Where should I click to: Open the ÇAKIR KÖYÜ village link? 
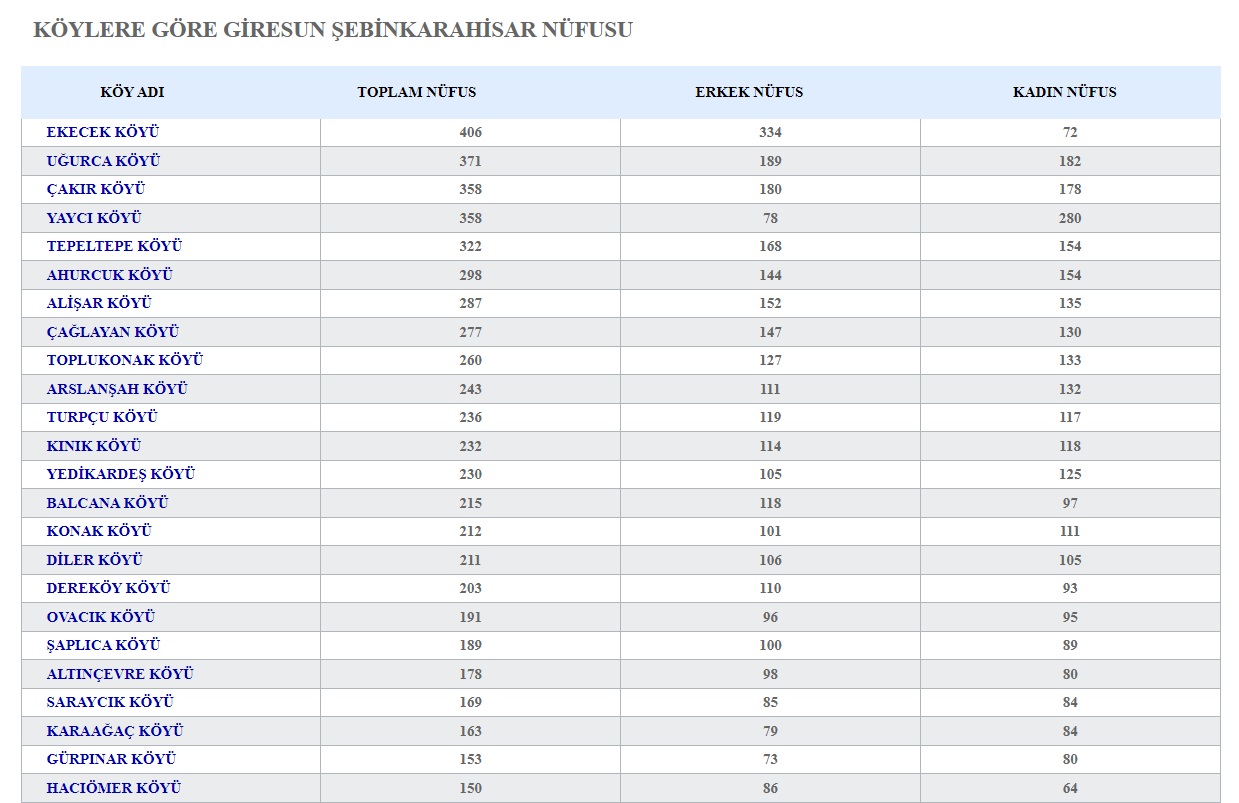pos(96,189)
